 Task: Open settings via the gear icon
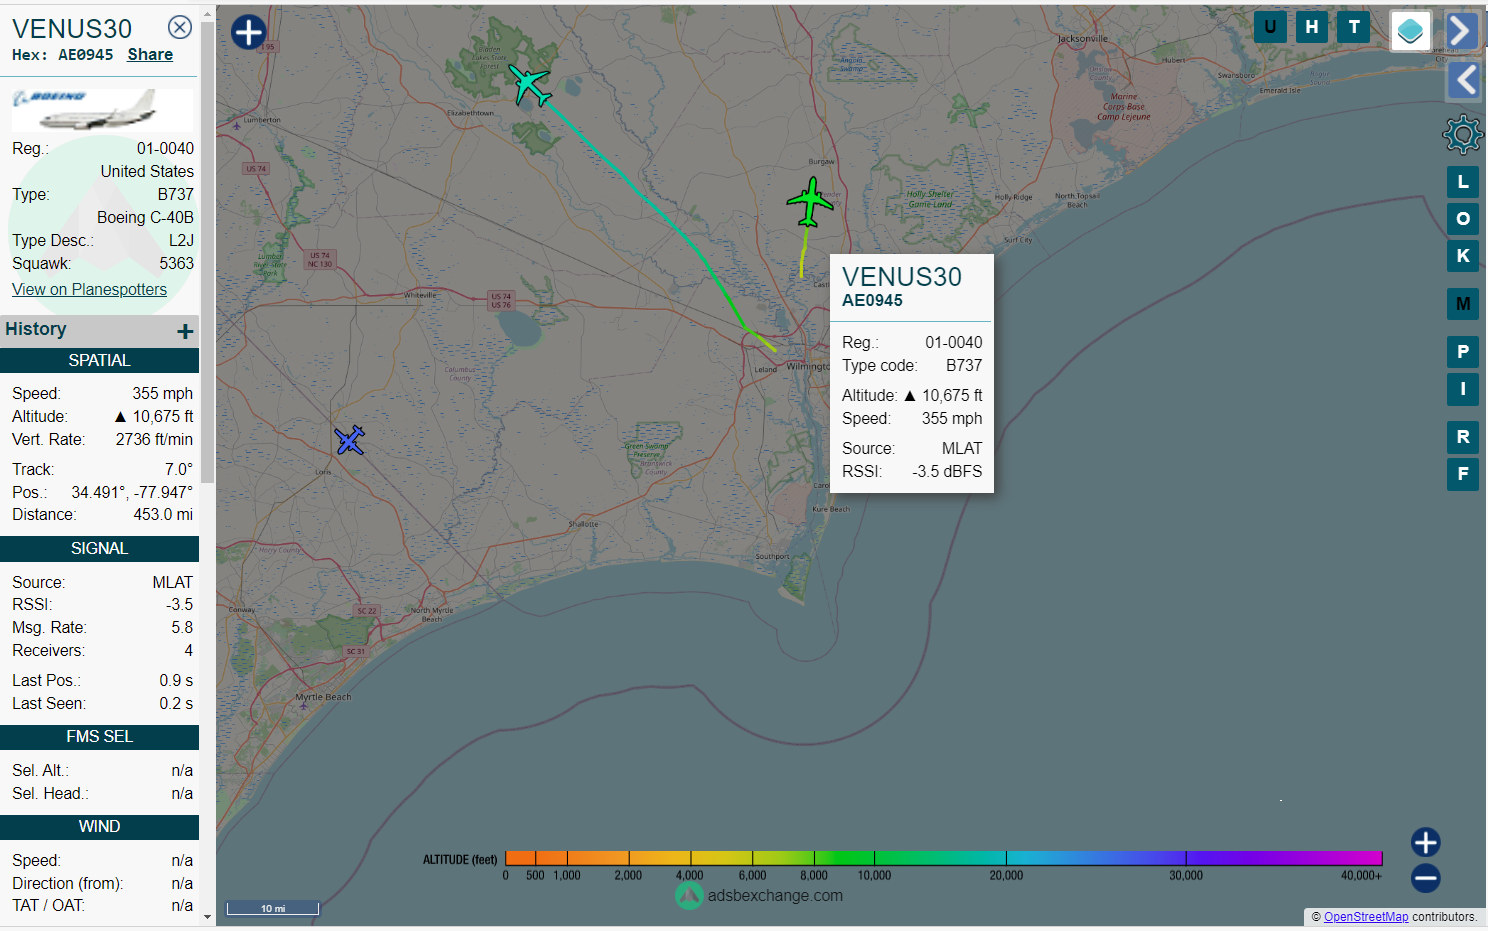(x=1462, y=134)
